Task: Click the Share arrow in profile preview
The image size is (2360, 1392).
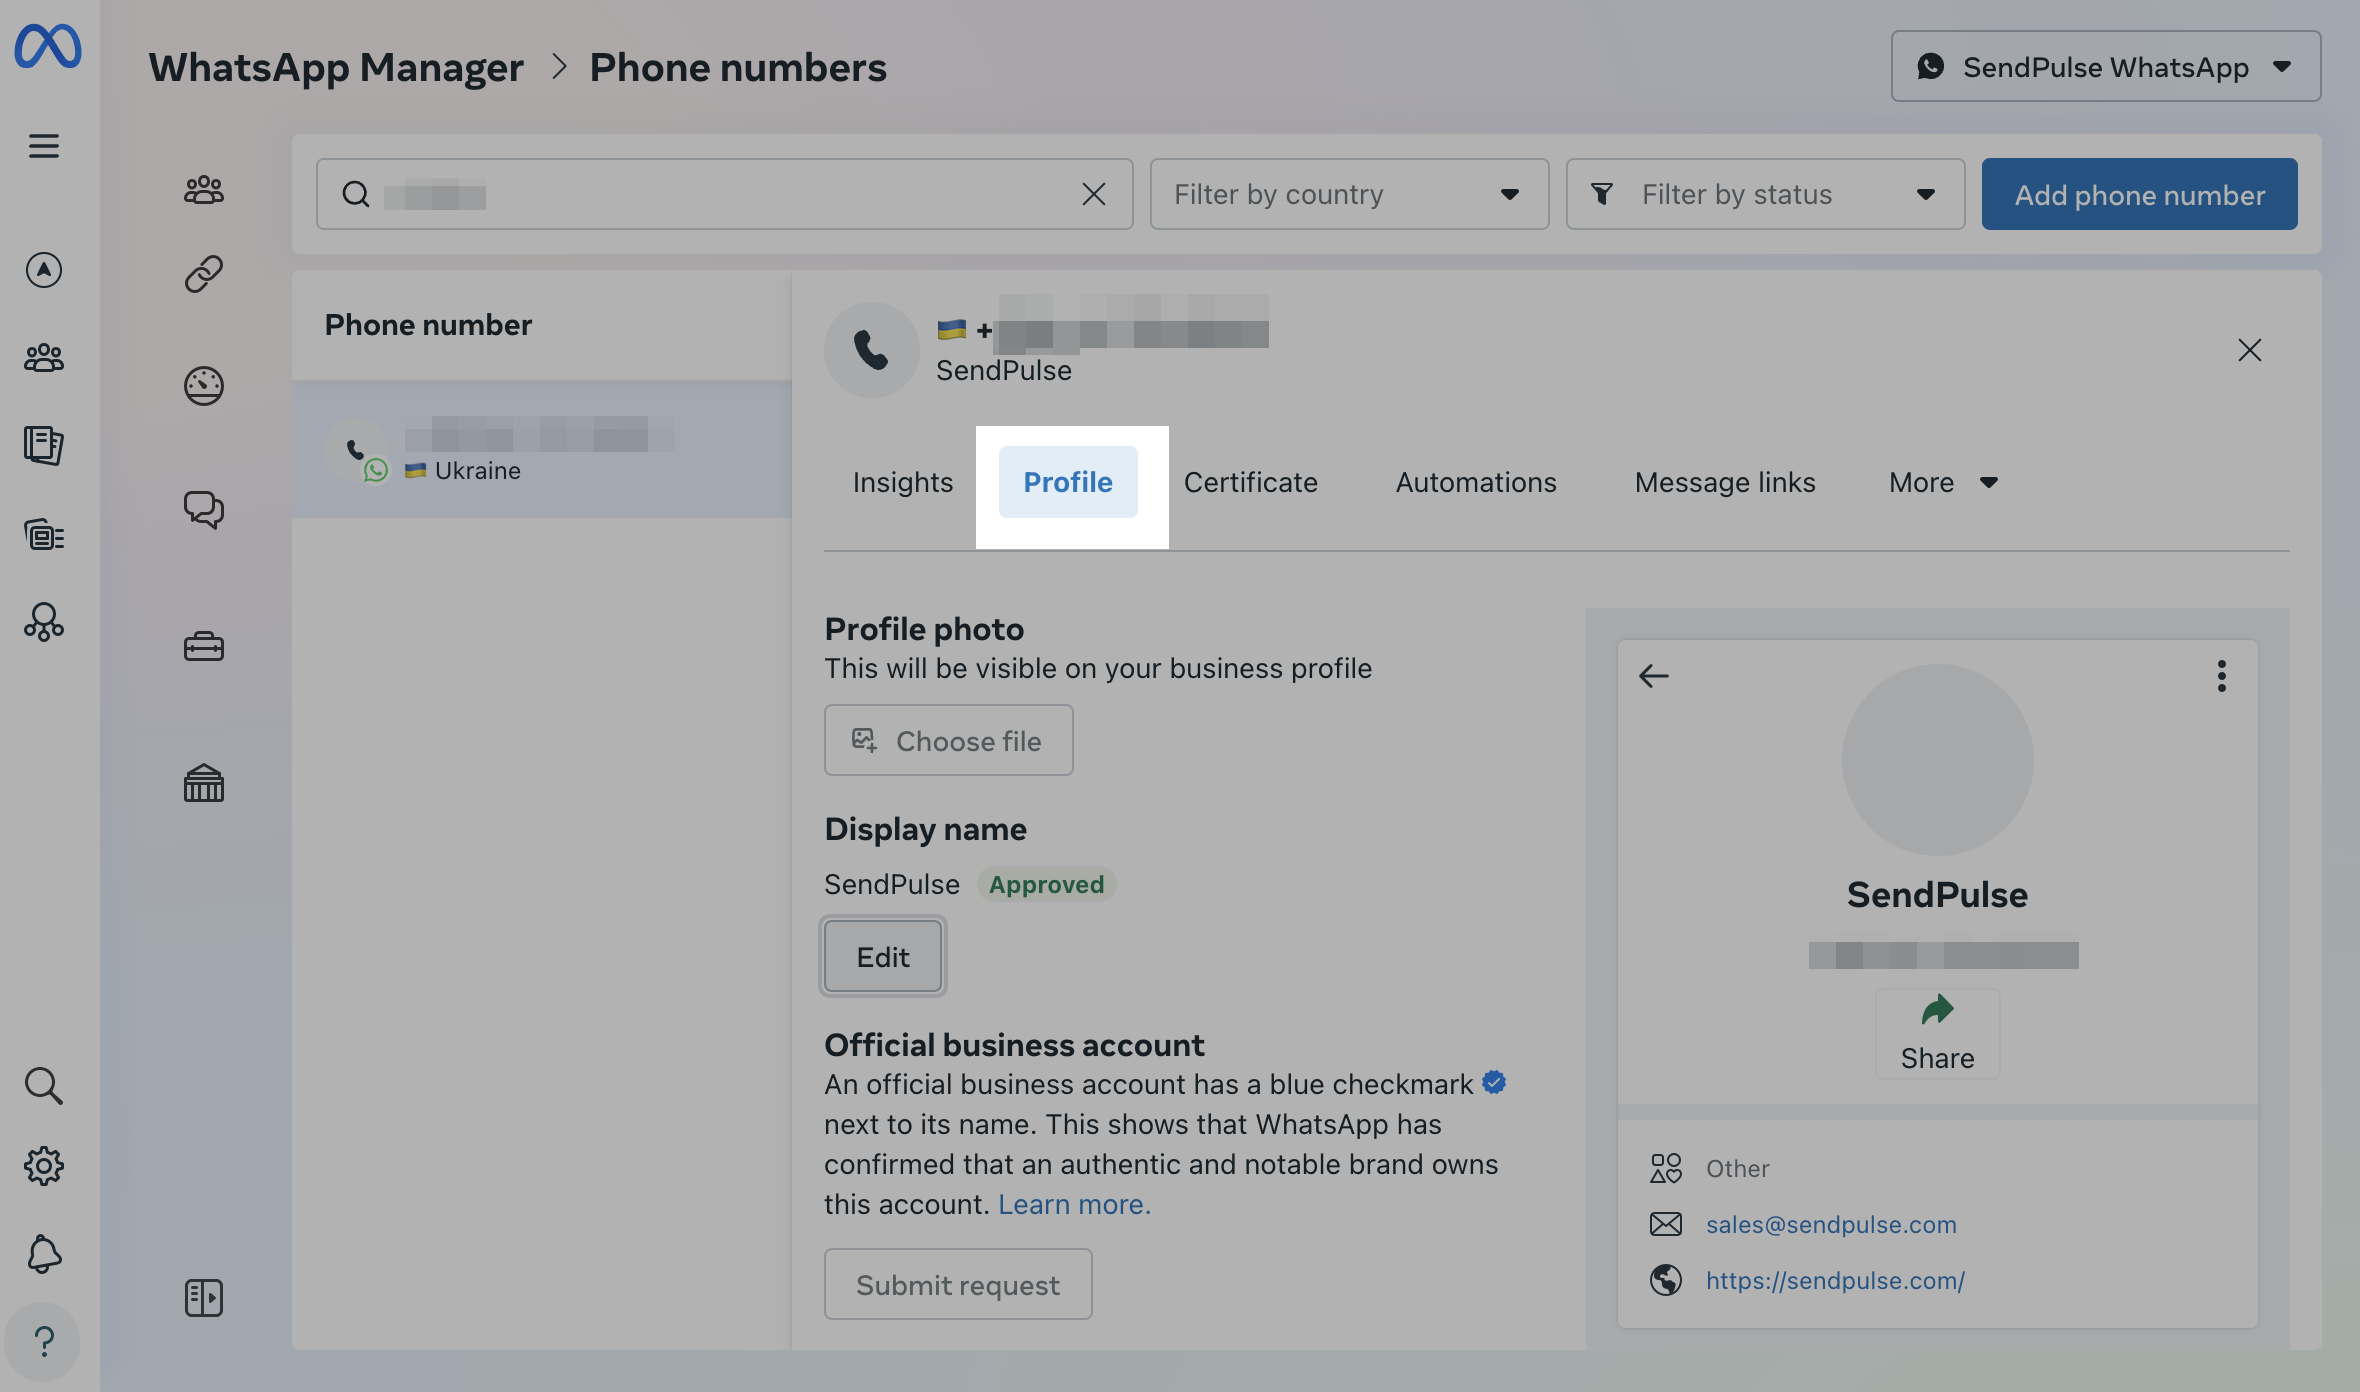Action: (x=1938, y=1034)
